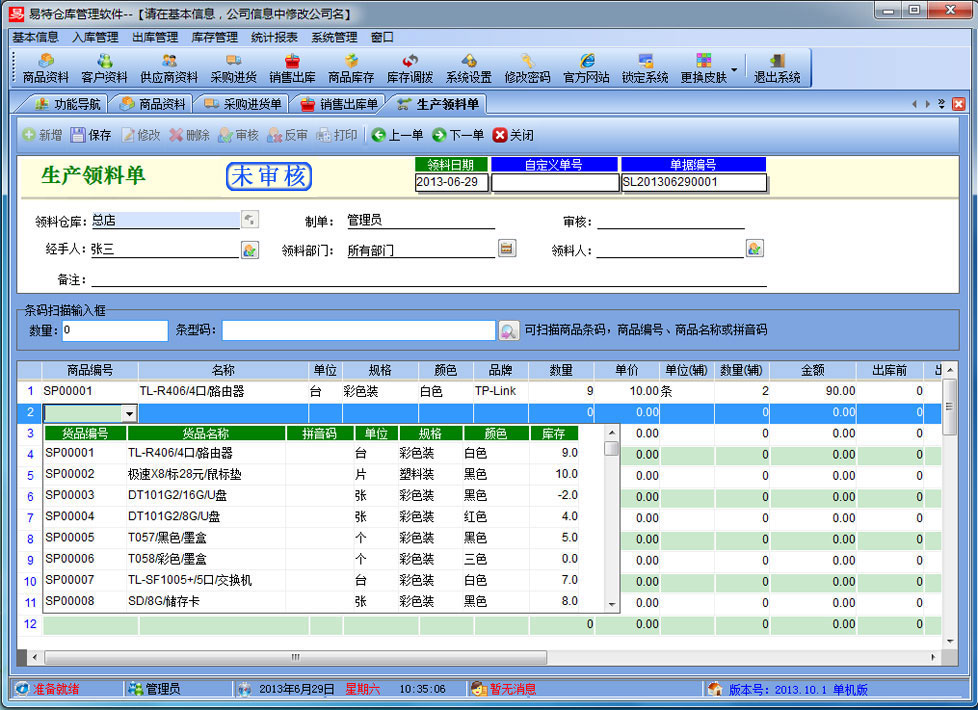978x710 pixels.
Task: Open the 入库管理 menu
Action: coord(95,37)
